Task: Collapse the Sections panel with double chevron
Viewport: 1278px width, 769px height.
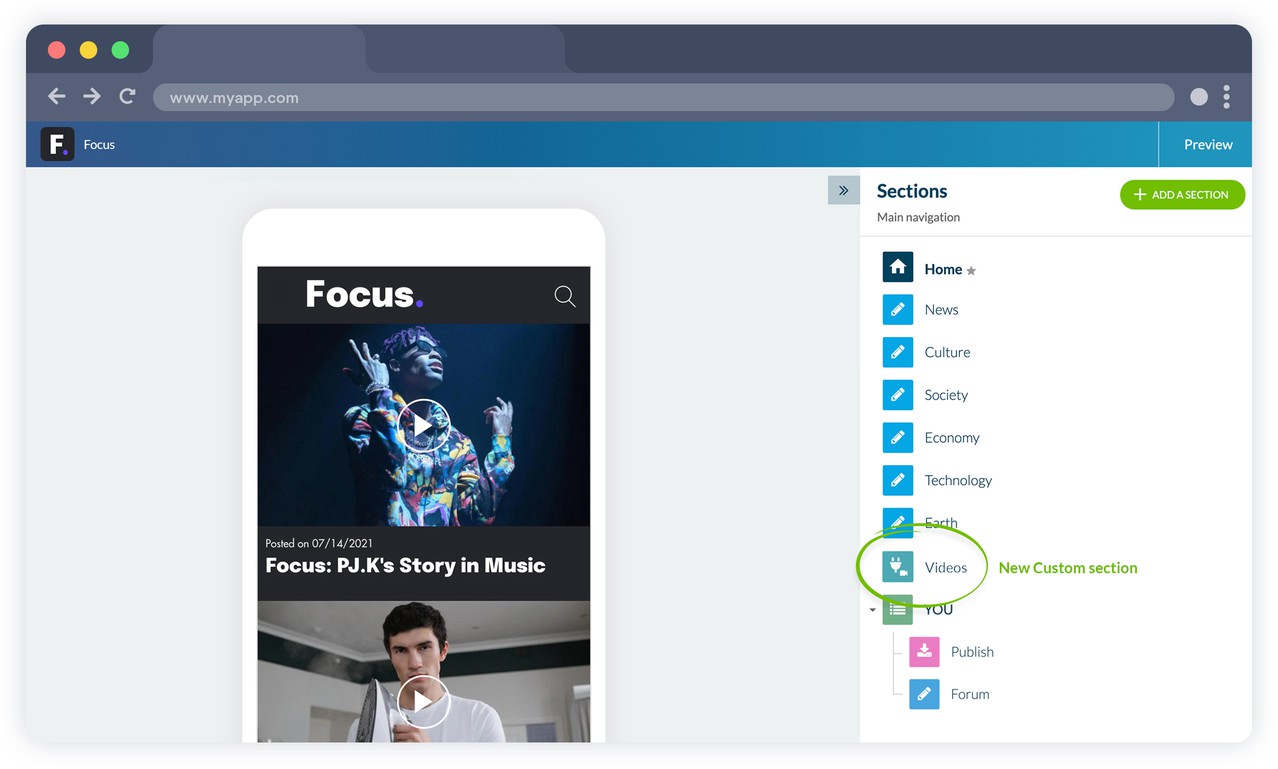Action: pyautogui.click(x=843, y=190)
